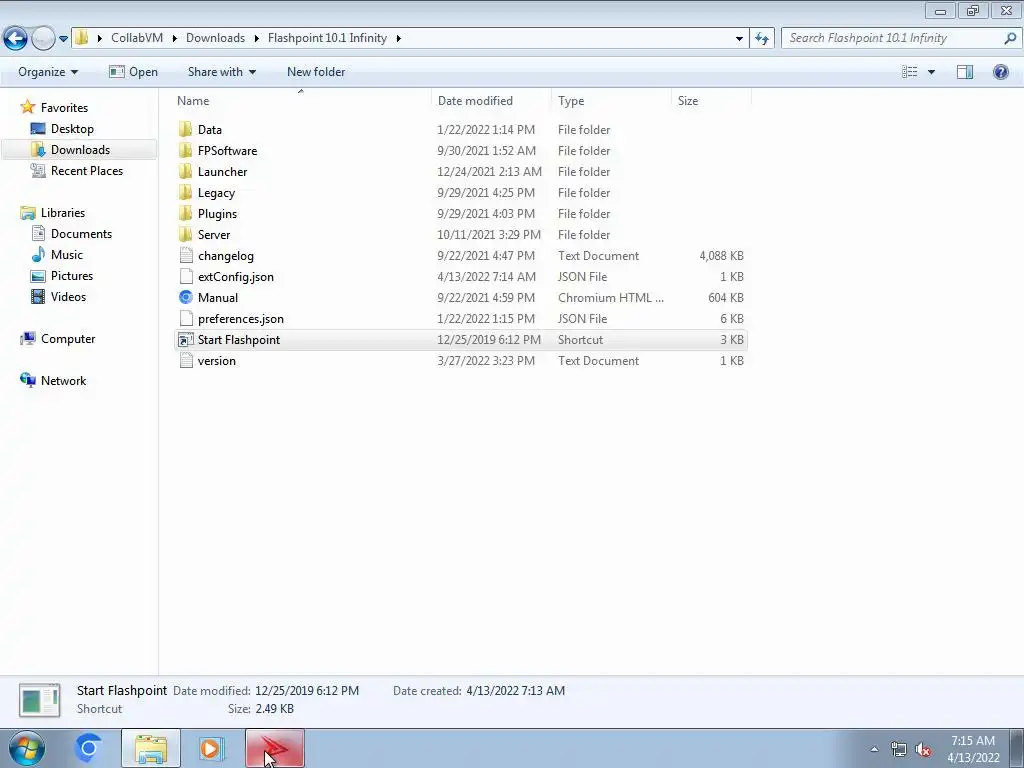Select the Launcher folder icon
The height and width of the screenshot is (768, 1024).
[185, 172]
